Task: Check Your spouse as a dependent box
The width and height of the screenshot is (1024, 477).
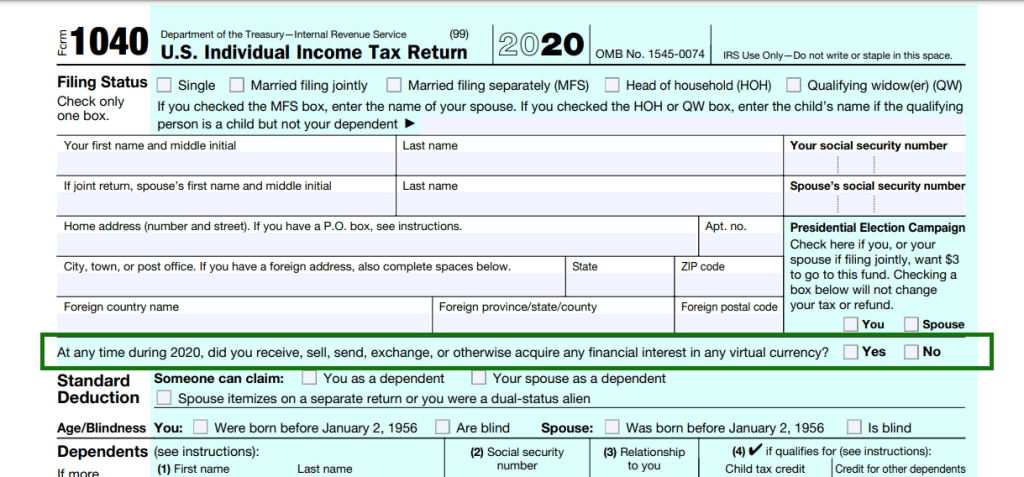Action: tap(479, 378)
